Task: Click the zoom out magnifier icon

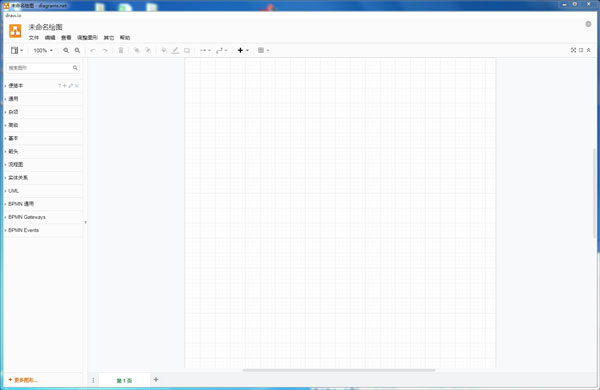Action: tap(77, 50)
